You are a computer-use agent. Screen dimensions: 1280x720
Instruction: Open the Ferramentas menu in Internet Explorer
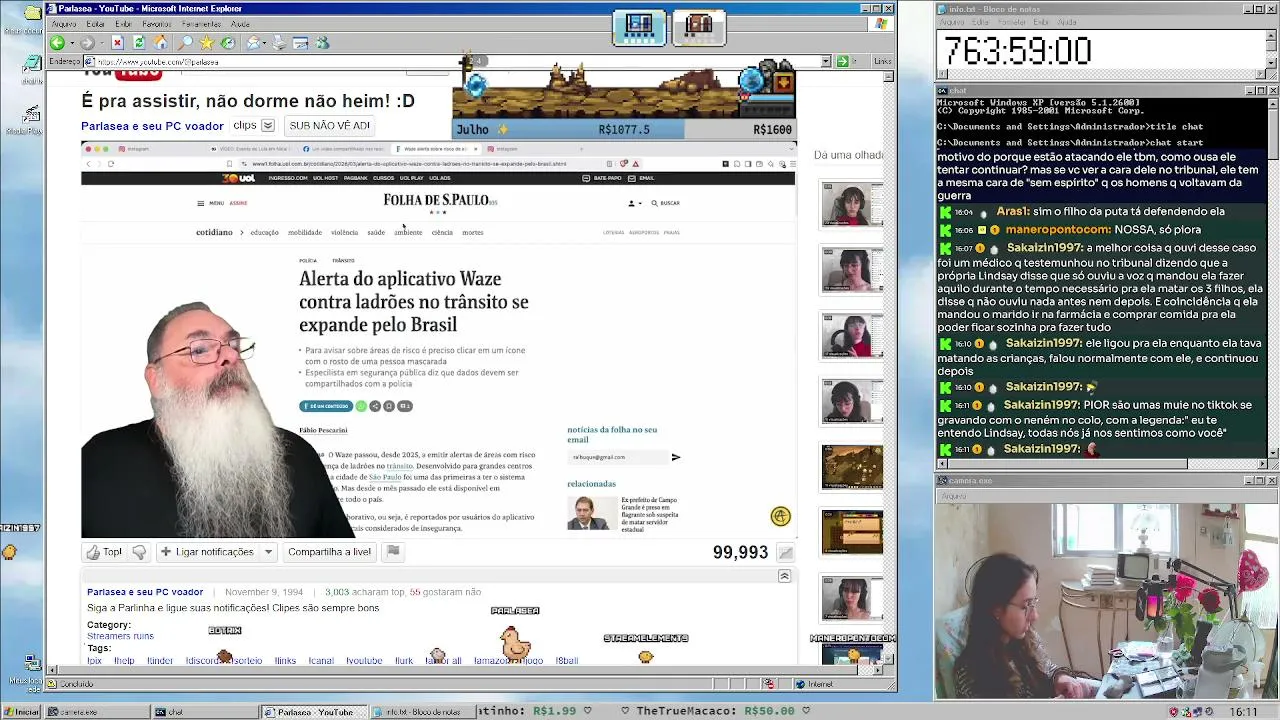tap(201, 24)
